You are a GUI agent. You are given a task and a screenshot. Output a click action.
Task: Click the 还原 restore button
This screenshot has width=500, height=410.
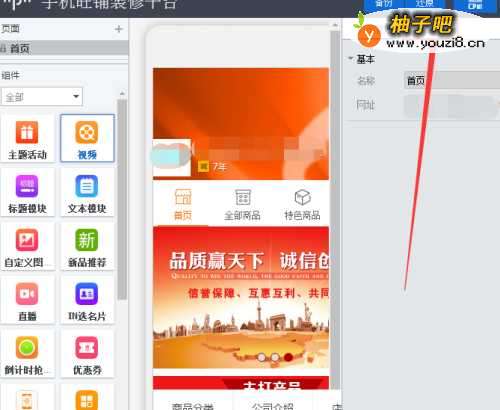425,4
